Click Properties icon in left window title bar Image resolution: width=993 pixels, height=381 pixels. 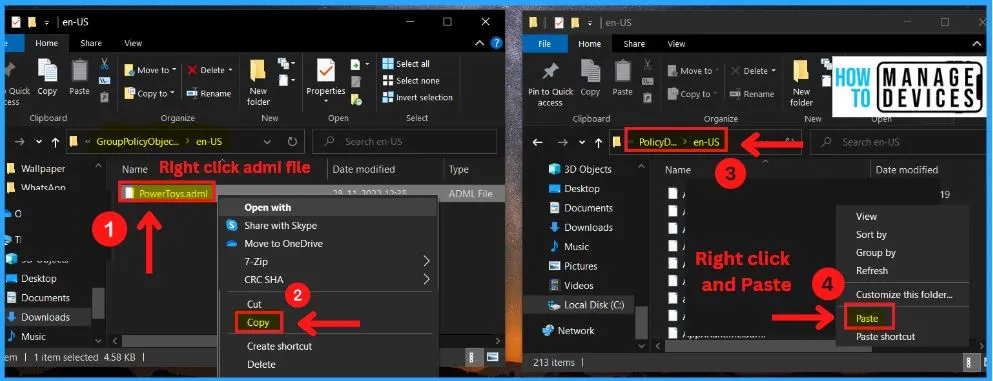click(15, 22)
